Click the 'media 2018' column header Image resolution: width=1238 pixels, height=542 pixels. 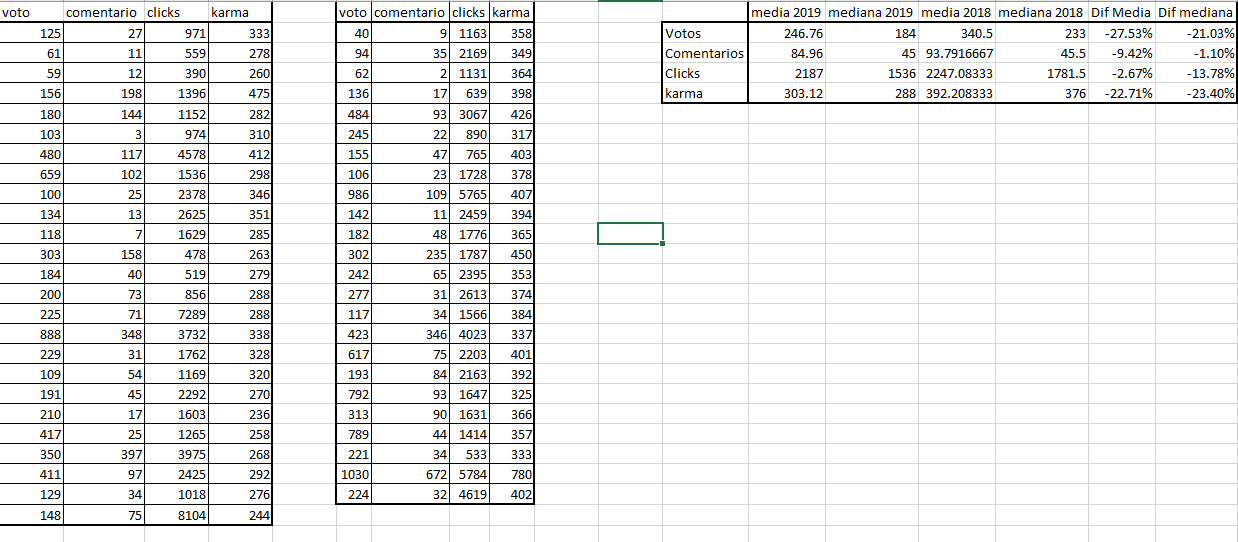tap(957, 13)
